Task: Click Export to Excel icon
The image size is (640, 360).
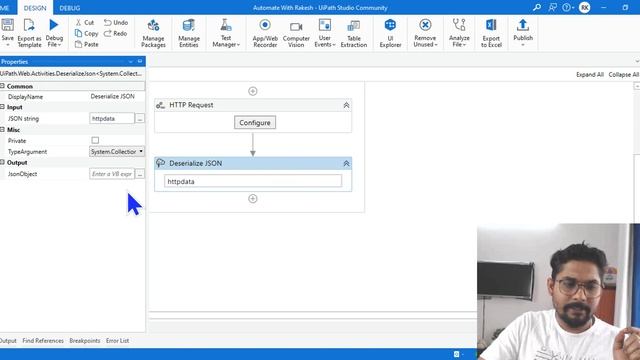Action: (491, 25)
